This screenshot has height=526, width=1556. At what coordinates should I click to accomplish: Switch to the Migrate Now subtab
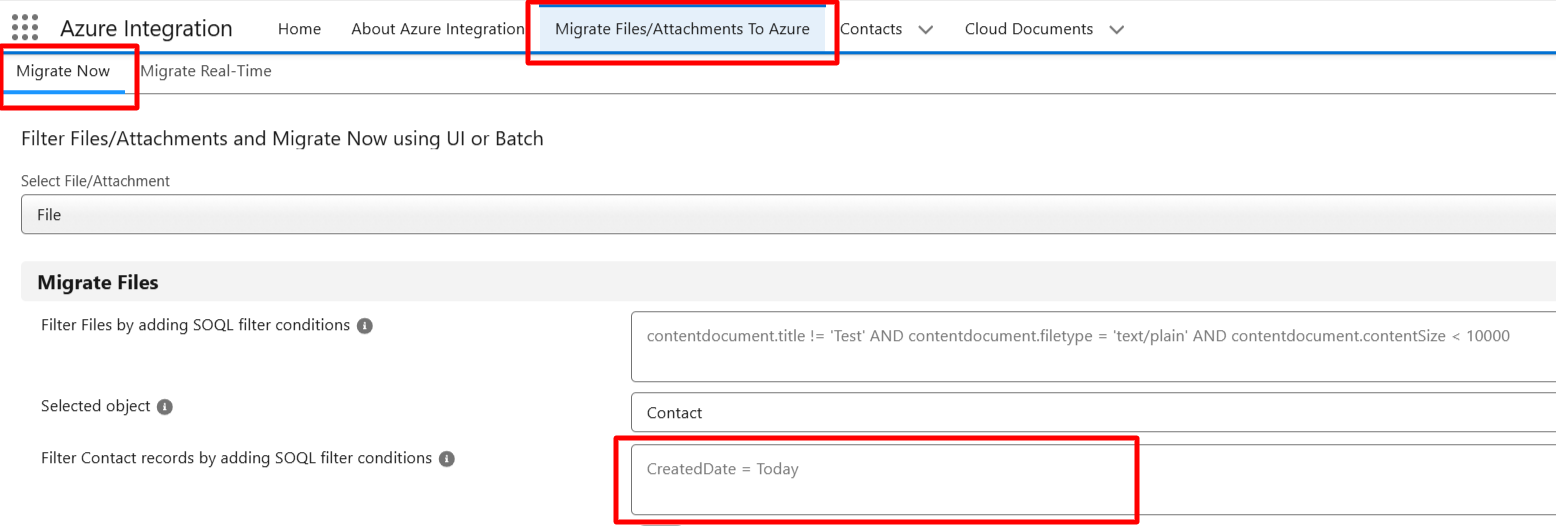point(63,71)
